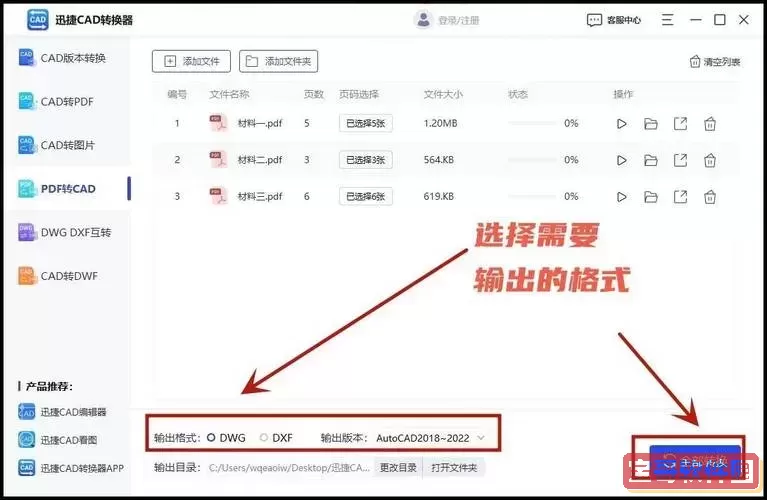Open 输出版本 AutoCAD2018~2022 dropdown
The width and height of the screenshot is (767, 500).
[x=430, y=438]
